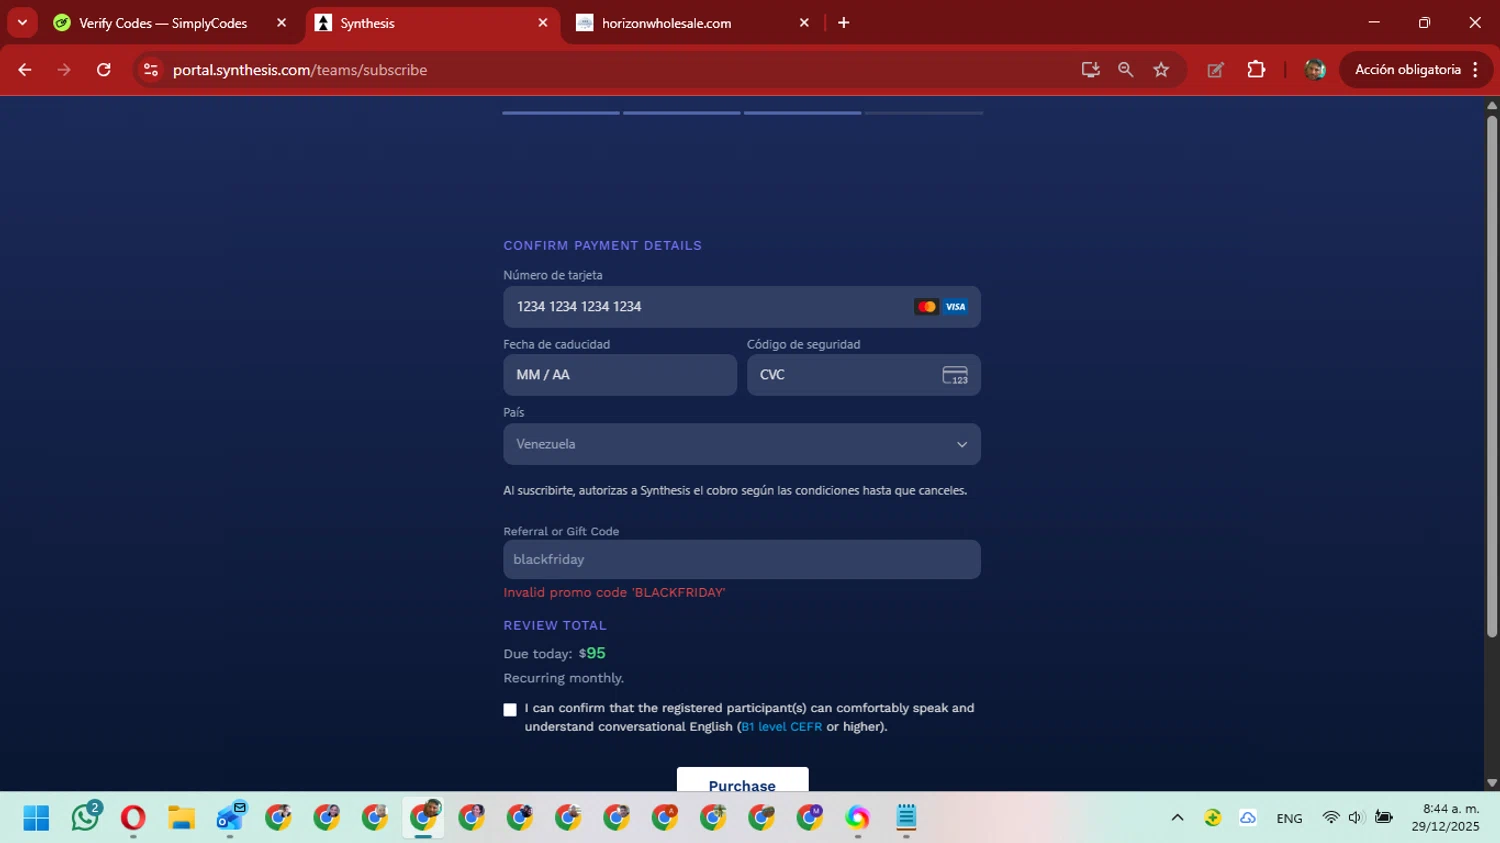The image size is (1500, 843).
Task: Open the colorful ring app in taskbar
Action: (857, 818)
